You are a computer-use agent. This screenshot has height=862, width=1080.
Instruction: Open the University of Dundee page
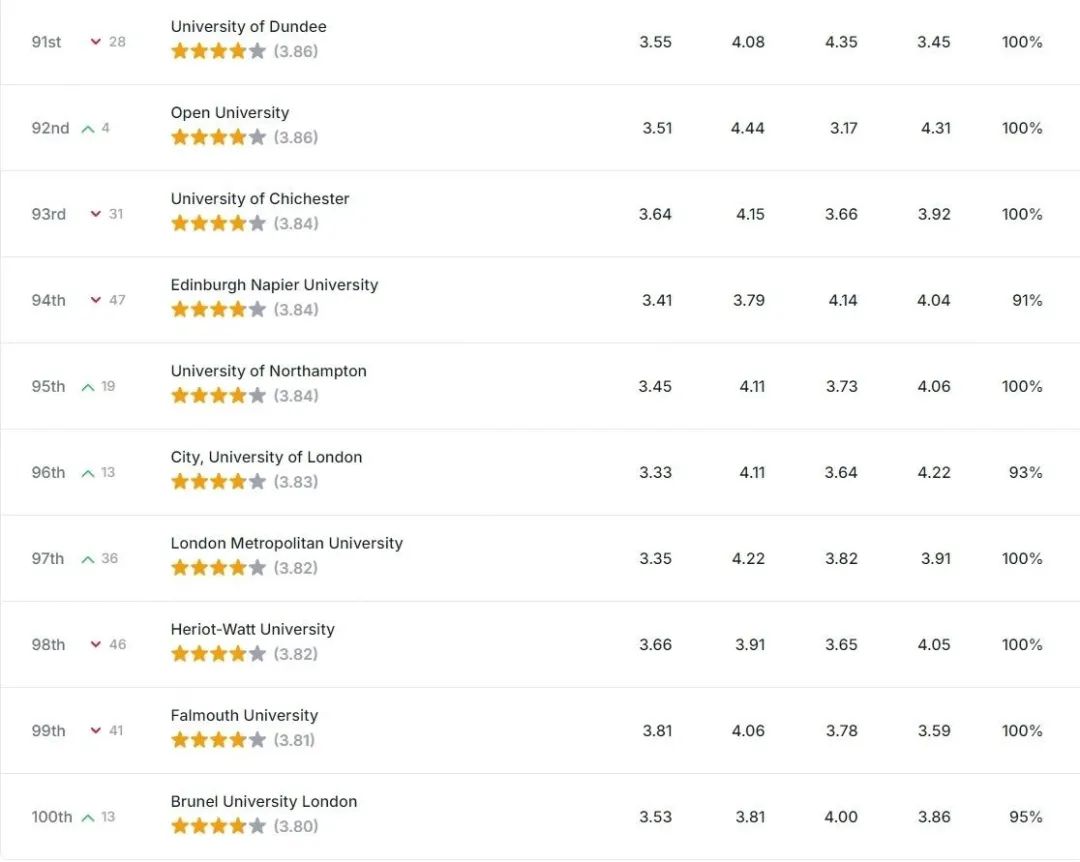click(249, 27)
